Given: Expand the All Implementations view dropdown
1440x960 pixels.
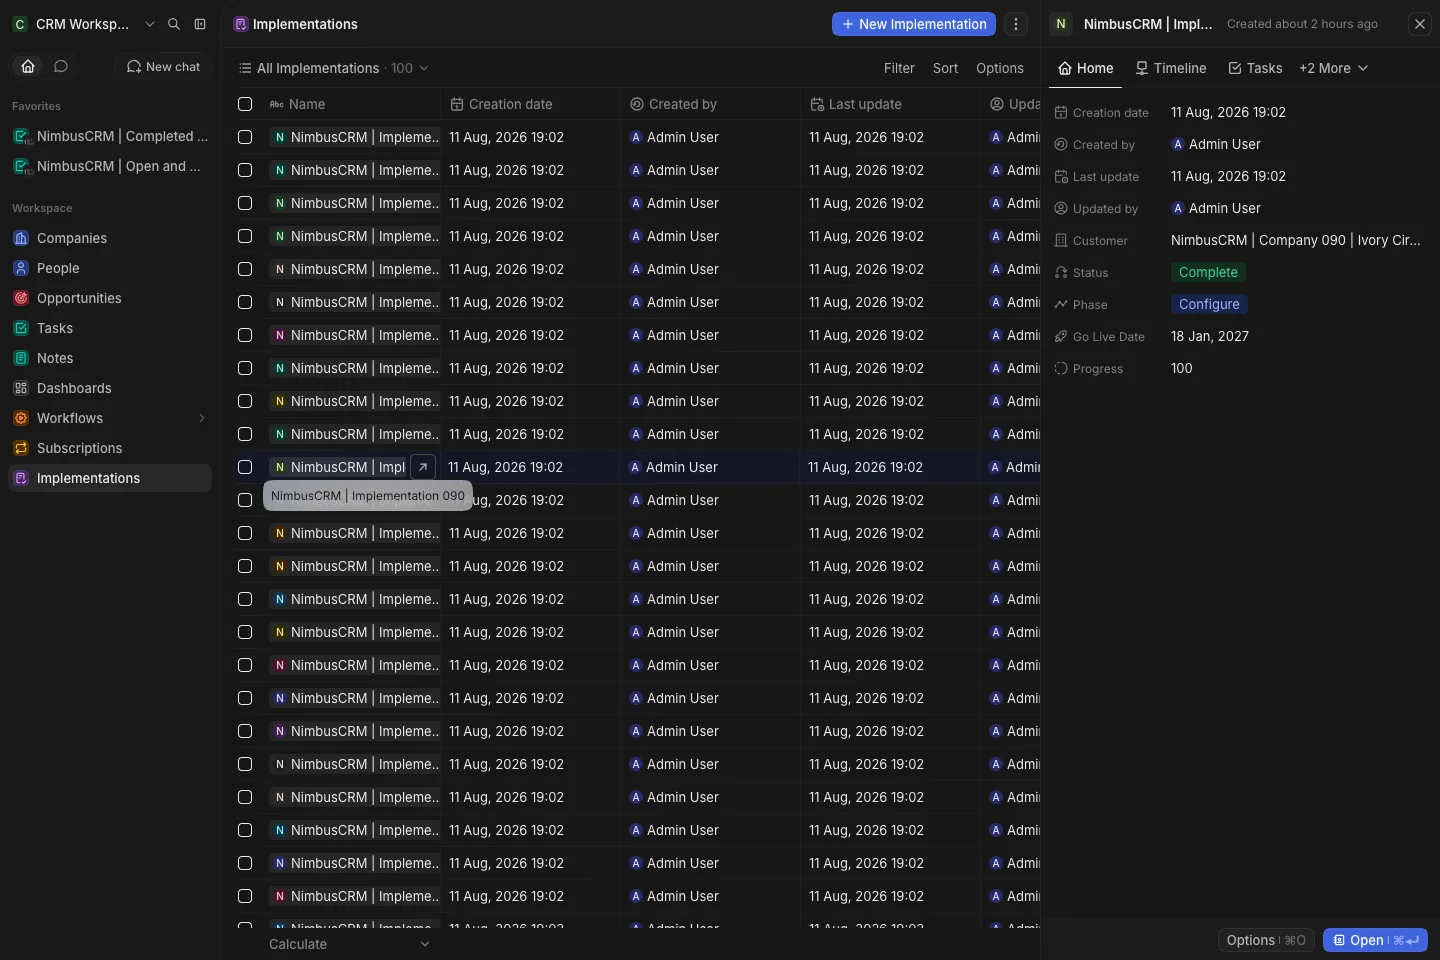Looking at the screenshot, I should [333, 68].
